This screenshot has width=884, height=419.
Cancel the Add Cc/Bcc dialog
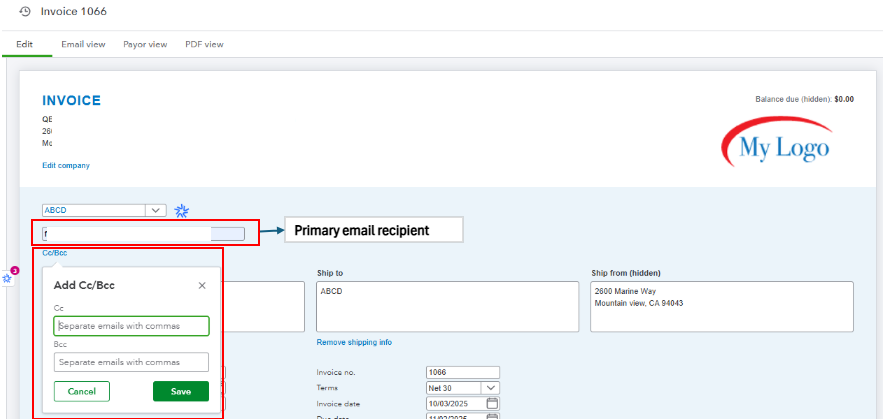[82, 391]
